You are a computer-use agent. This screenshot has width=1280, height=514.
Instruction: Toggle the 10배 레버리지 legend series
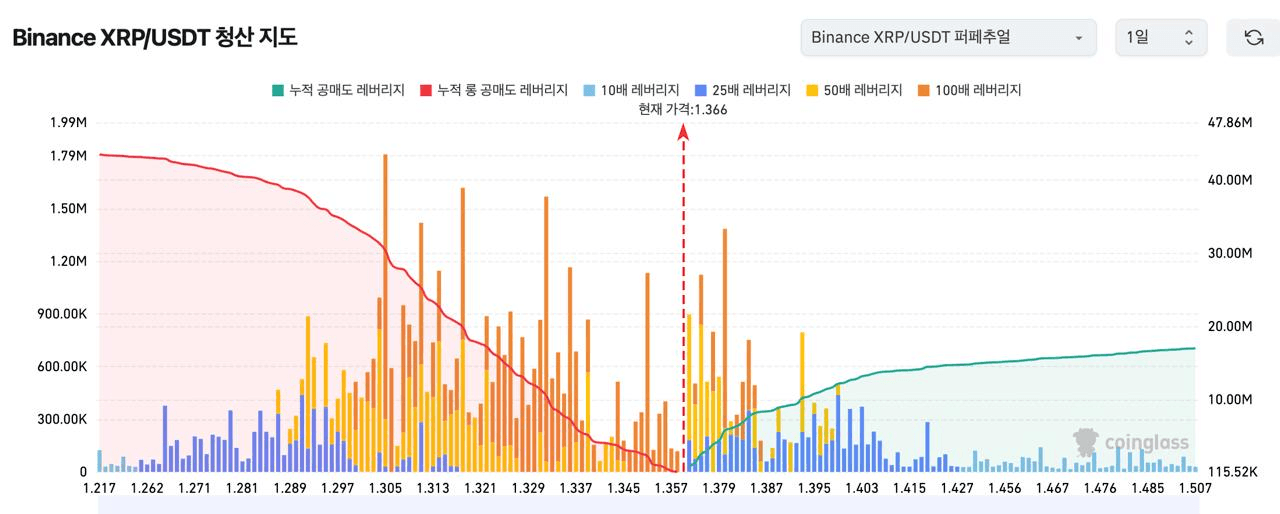coord(632,90)
